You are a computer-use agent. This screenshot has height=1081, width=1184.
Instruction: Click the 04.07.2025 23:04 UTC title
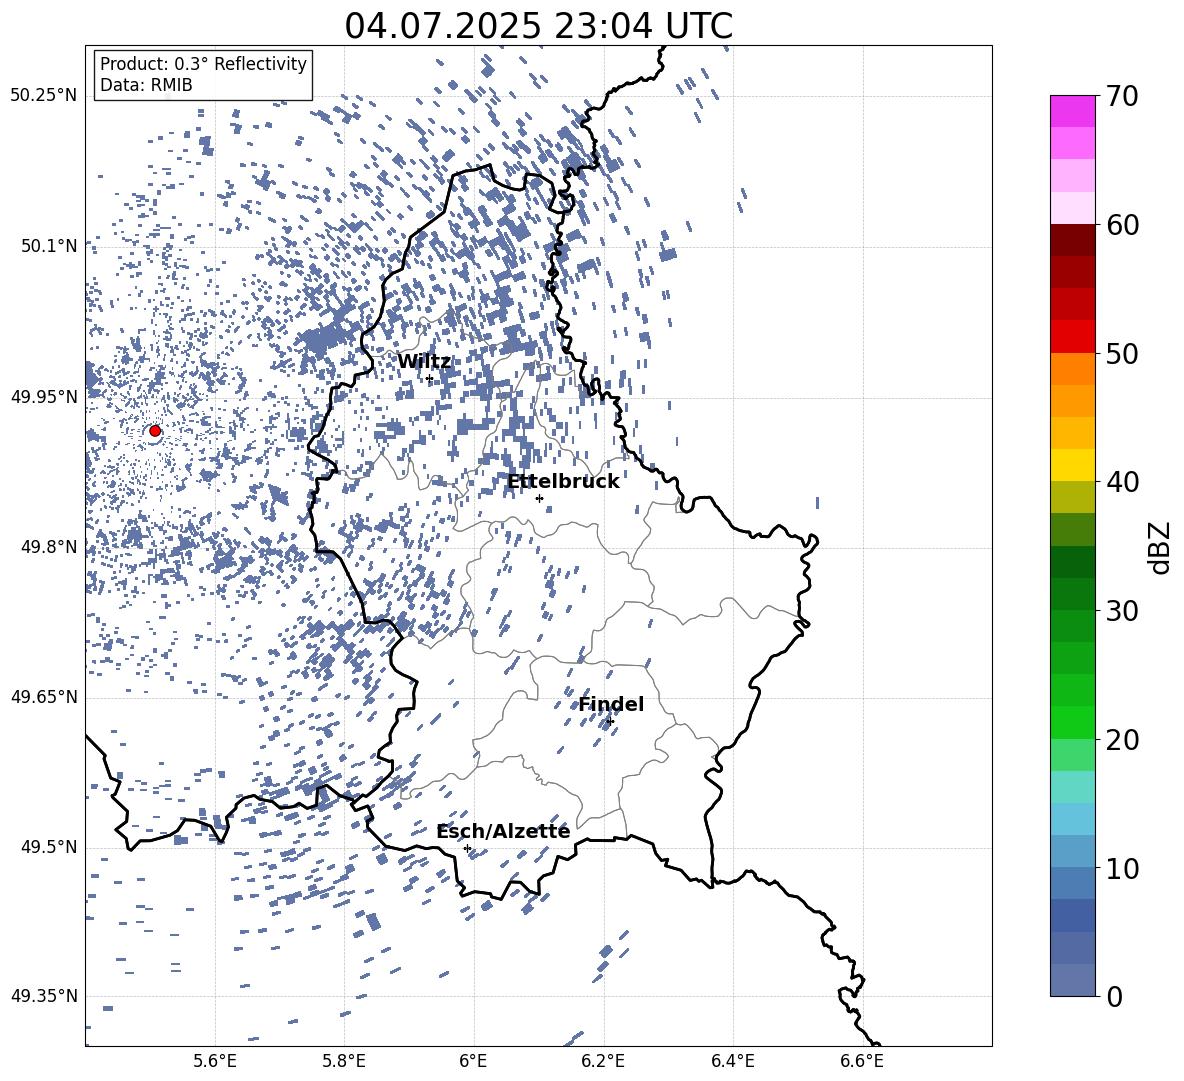(x=538, y=26)
